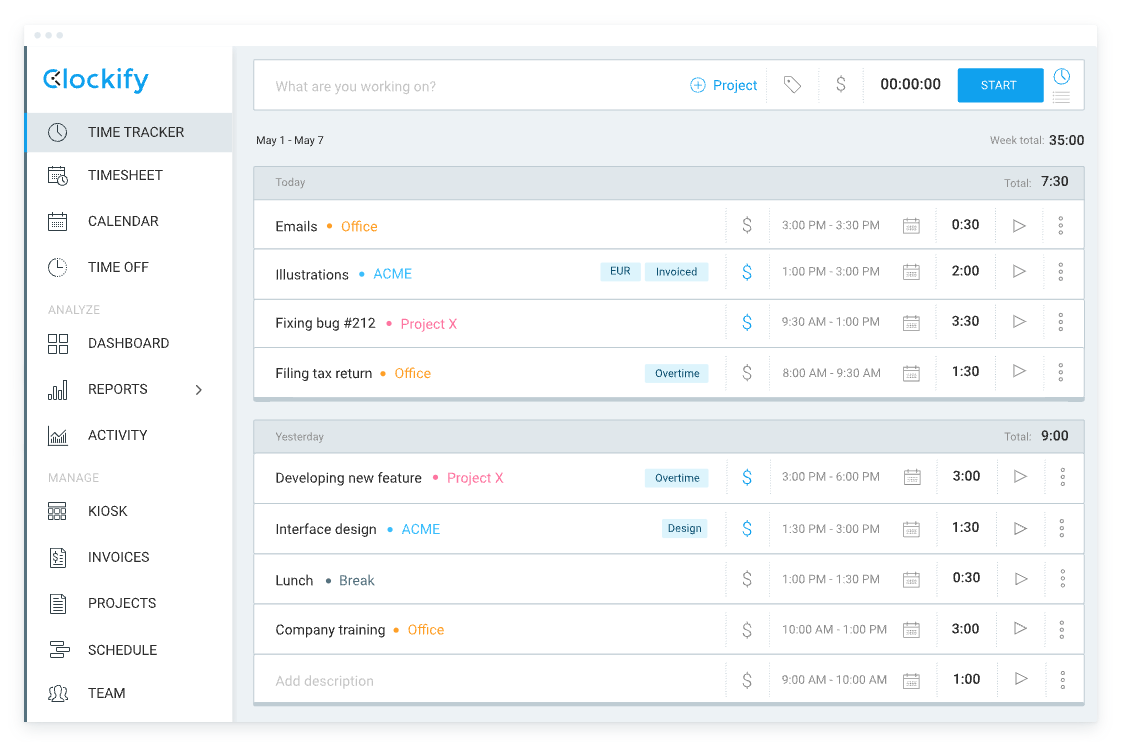Switch to manual mode list icon
Viewport: 1123px width, 742px height.
pos(1061,97)
